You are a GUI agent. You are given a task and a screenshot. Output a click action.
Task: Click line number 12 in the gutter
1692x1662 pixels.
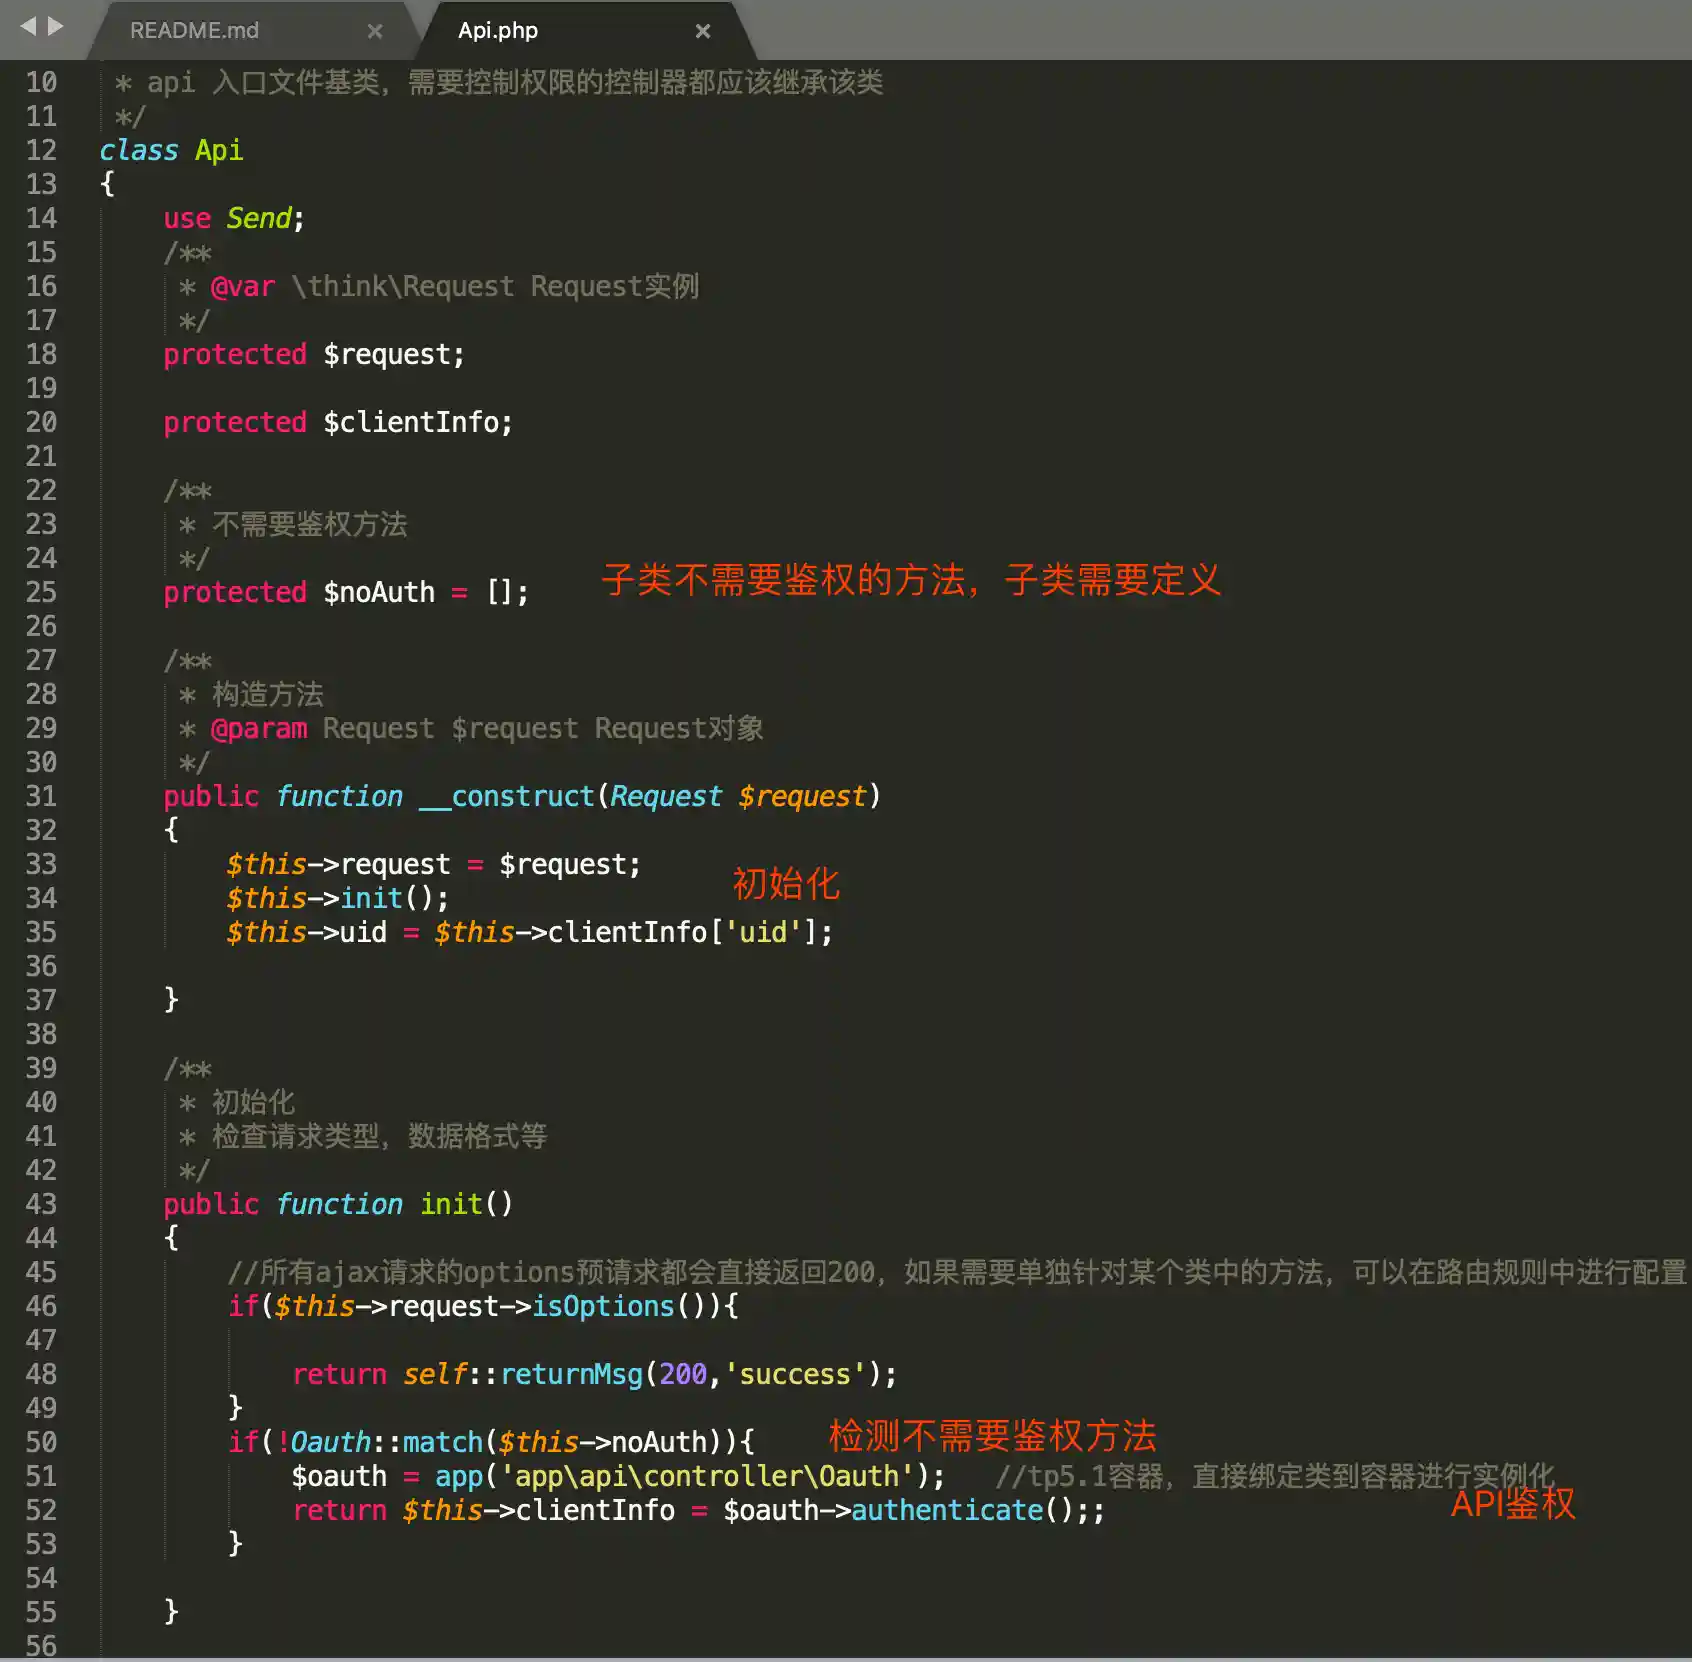(41, 150)
